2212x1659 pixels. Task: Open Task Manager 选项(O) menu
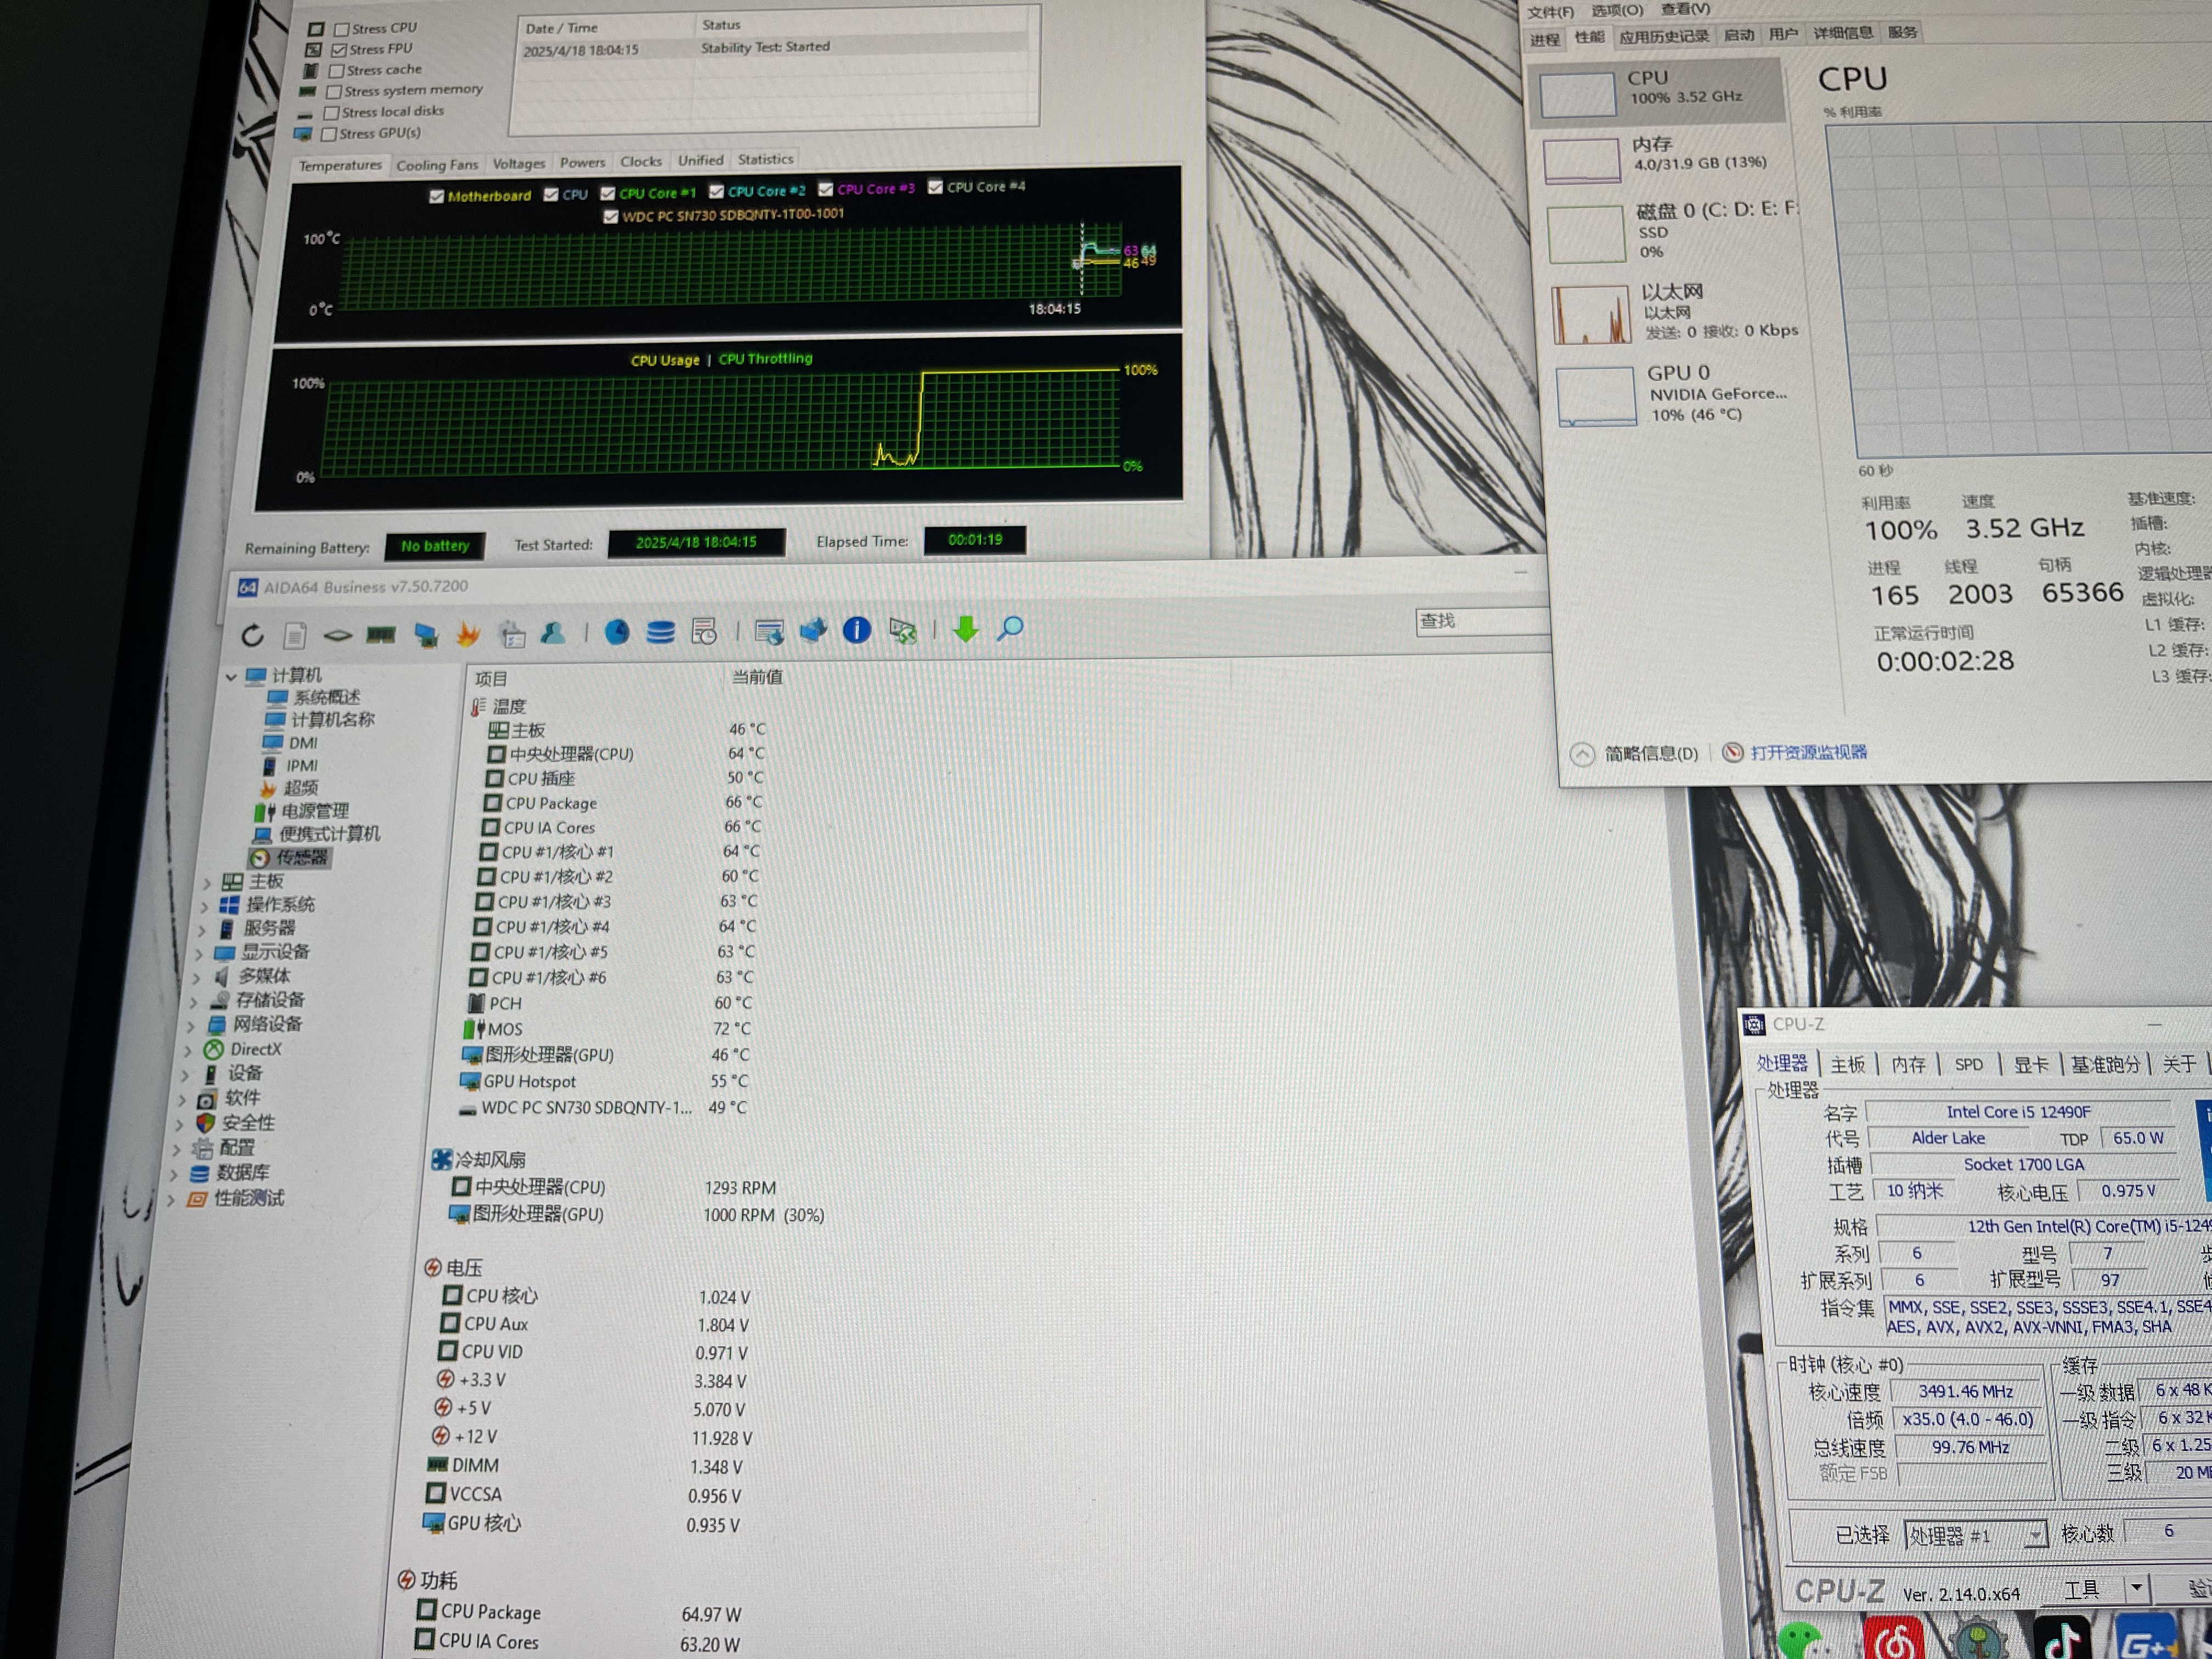pyautogui.click(x=1617, y=11)
